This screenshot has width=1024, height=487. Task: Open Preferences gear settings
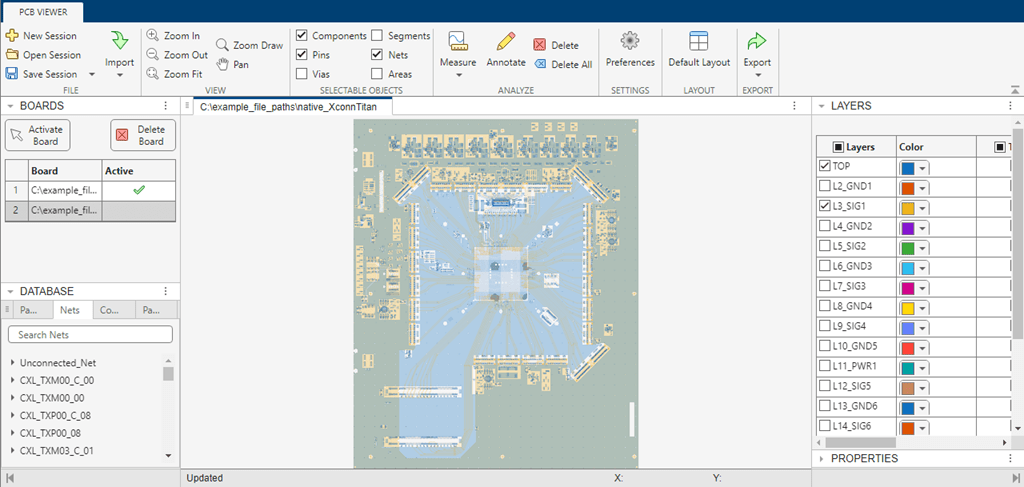coord(630,41)
